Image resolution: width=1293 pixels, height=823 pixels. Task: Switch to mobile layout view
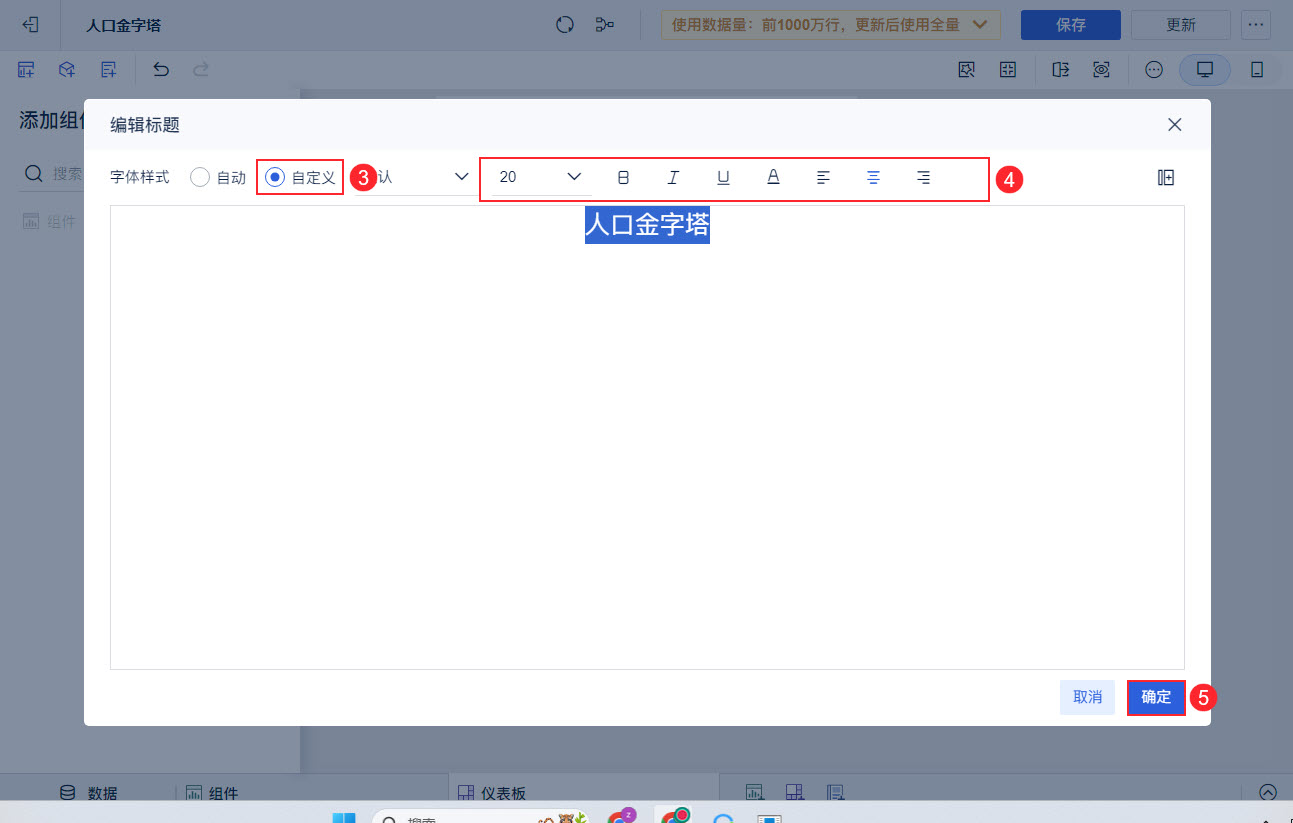click(x=1257, y=70)
